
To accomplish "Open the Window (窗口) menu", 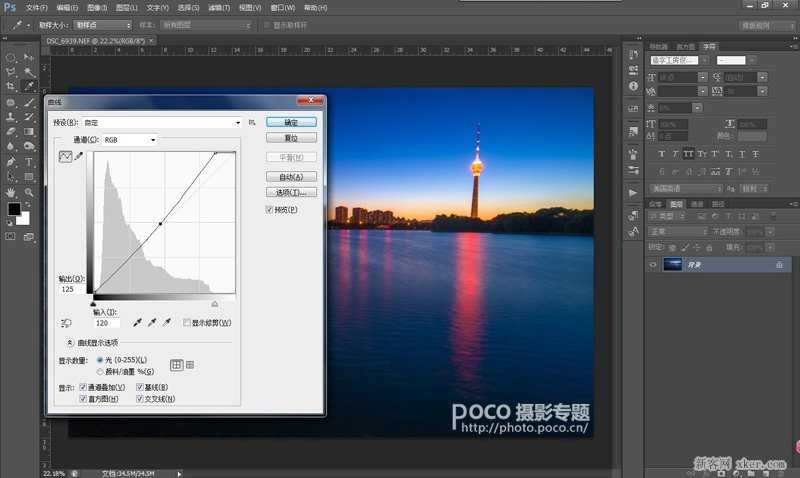I will (283, 8).
